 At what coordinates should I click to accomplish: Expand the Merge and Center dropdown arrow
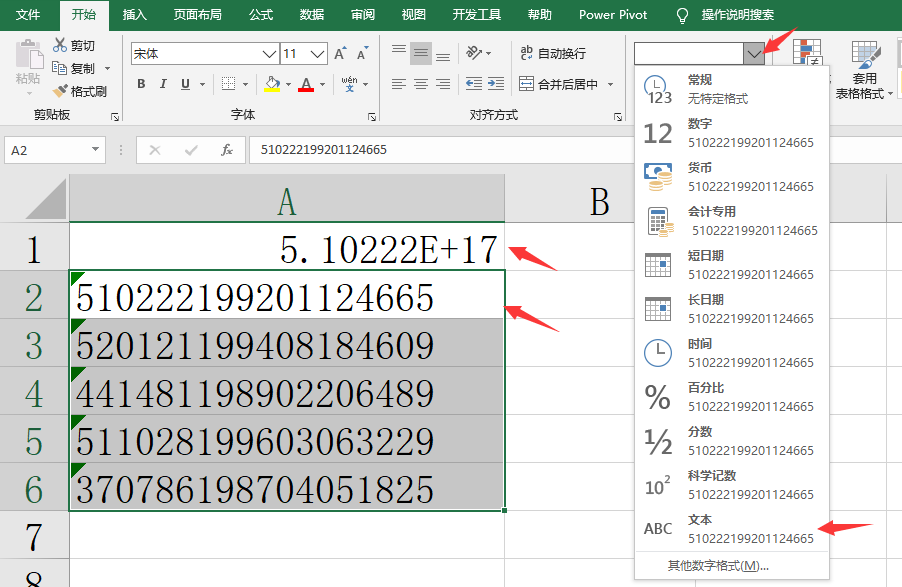pos(610,85)
